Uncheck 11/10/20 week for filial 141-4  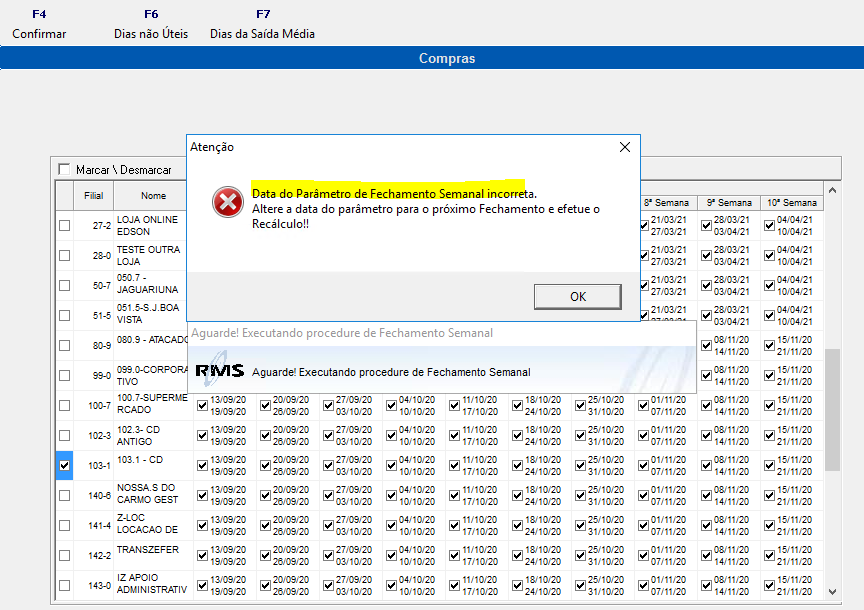(x=454, y=526)
